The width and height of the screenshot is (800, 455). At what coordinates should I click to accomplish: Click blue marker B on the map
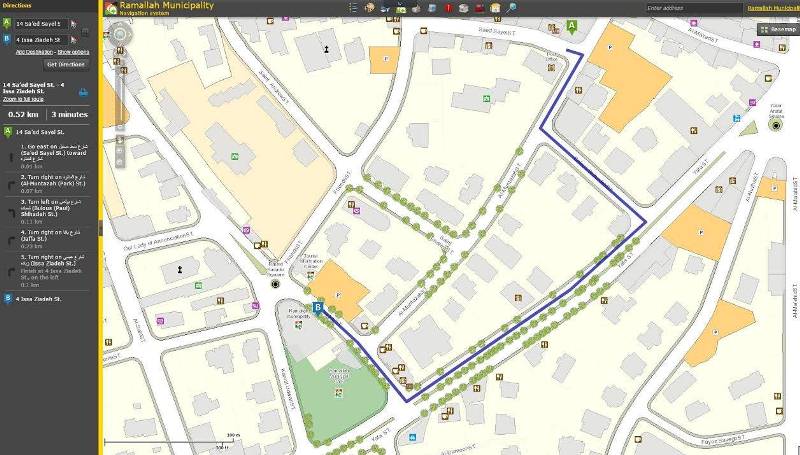(318, 308)
